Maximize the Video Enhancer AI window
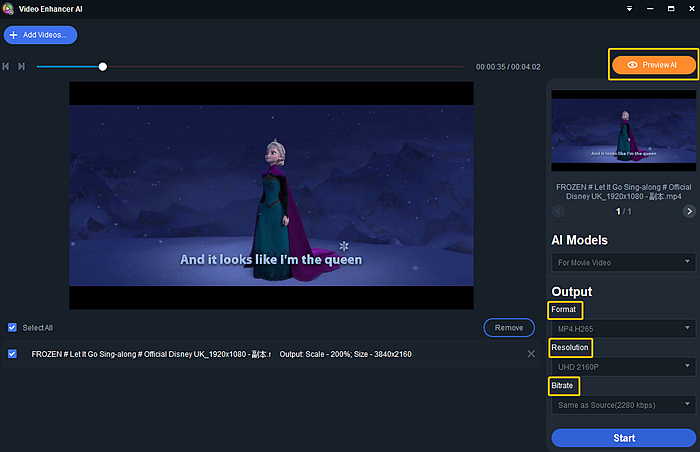This screenshot has height=452, width=700. [x=671, y=8]
